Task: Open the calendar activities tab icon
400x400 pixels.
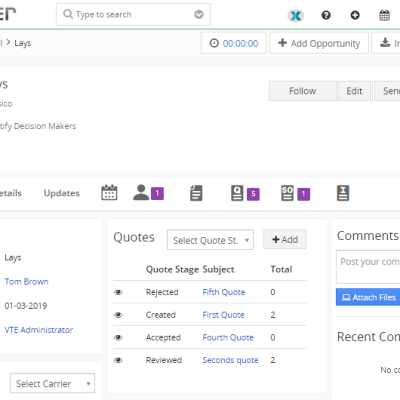Action: click(109, 192)
